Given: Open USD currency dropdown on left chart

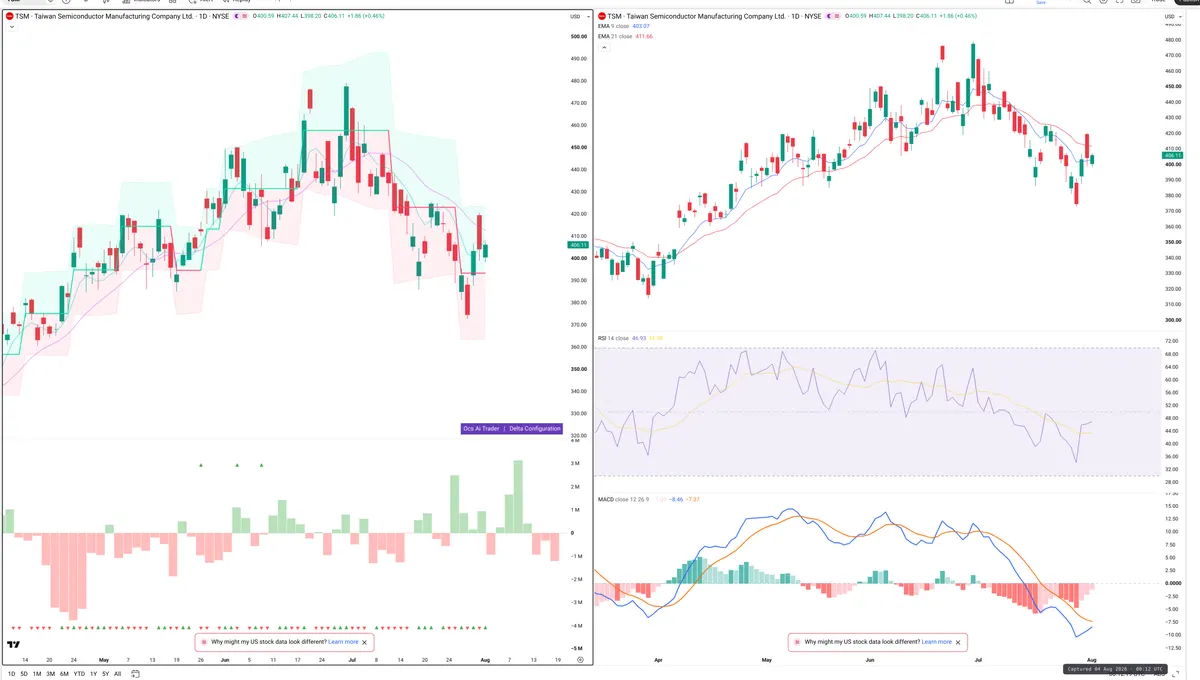Looking at the screenshot, I should pos(577,17).
